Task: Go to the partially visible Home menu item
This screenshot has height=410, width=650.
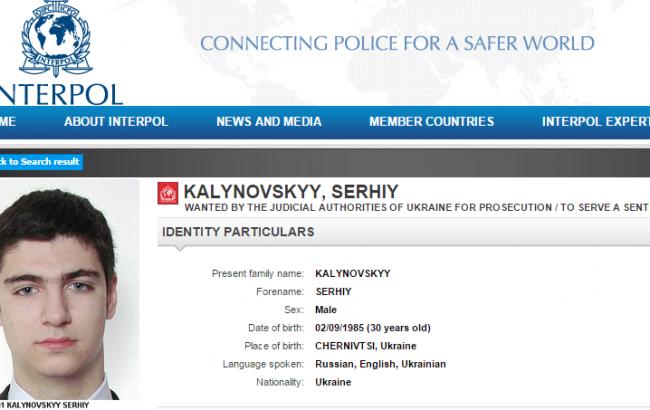Action: coord(8,122)
